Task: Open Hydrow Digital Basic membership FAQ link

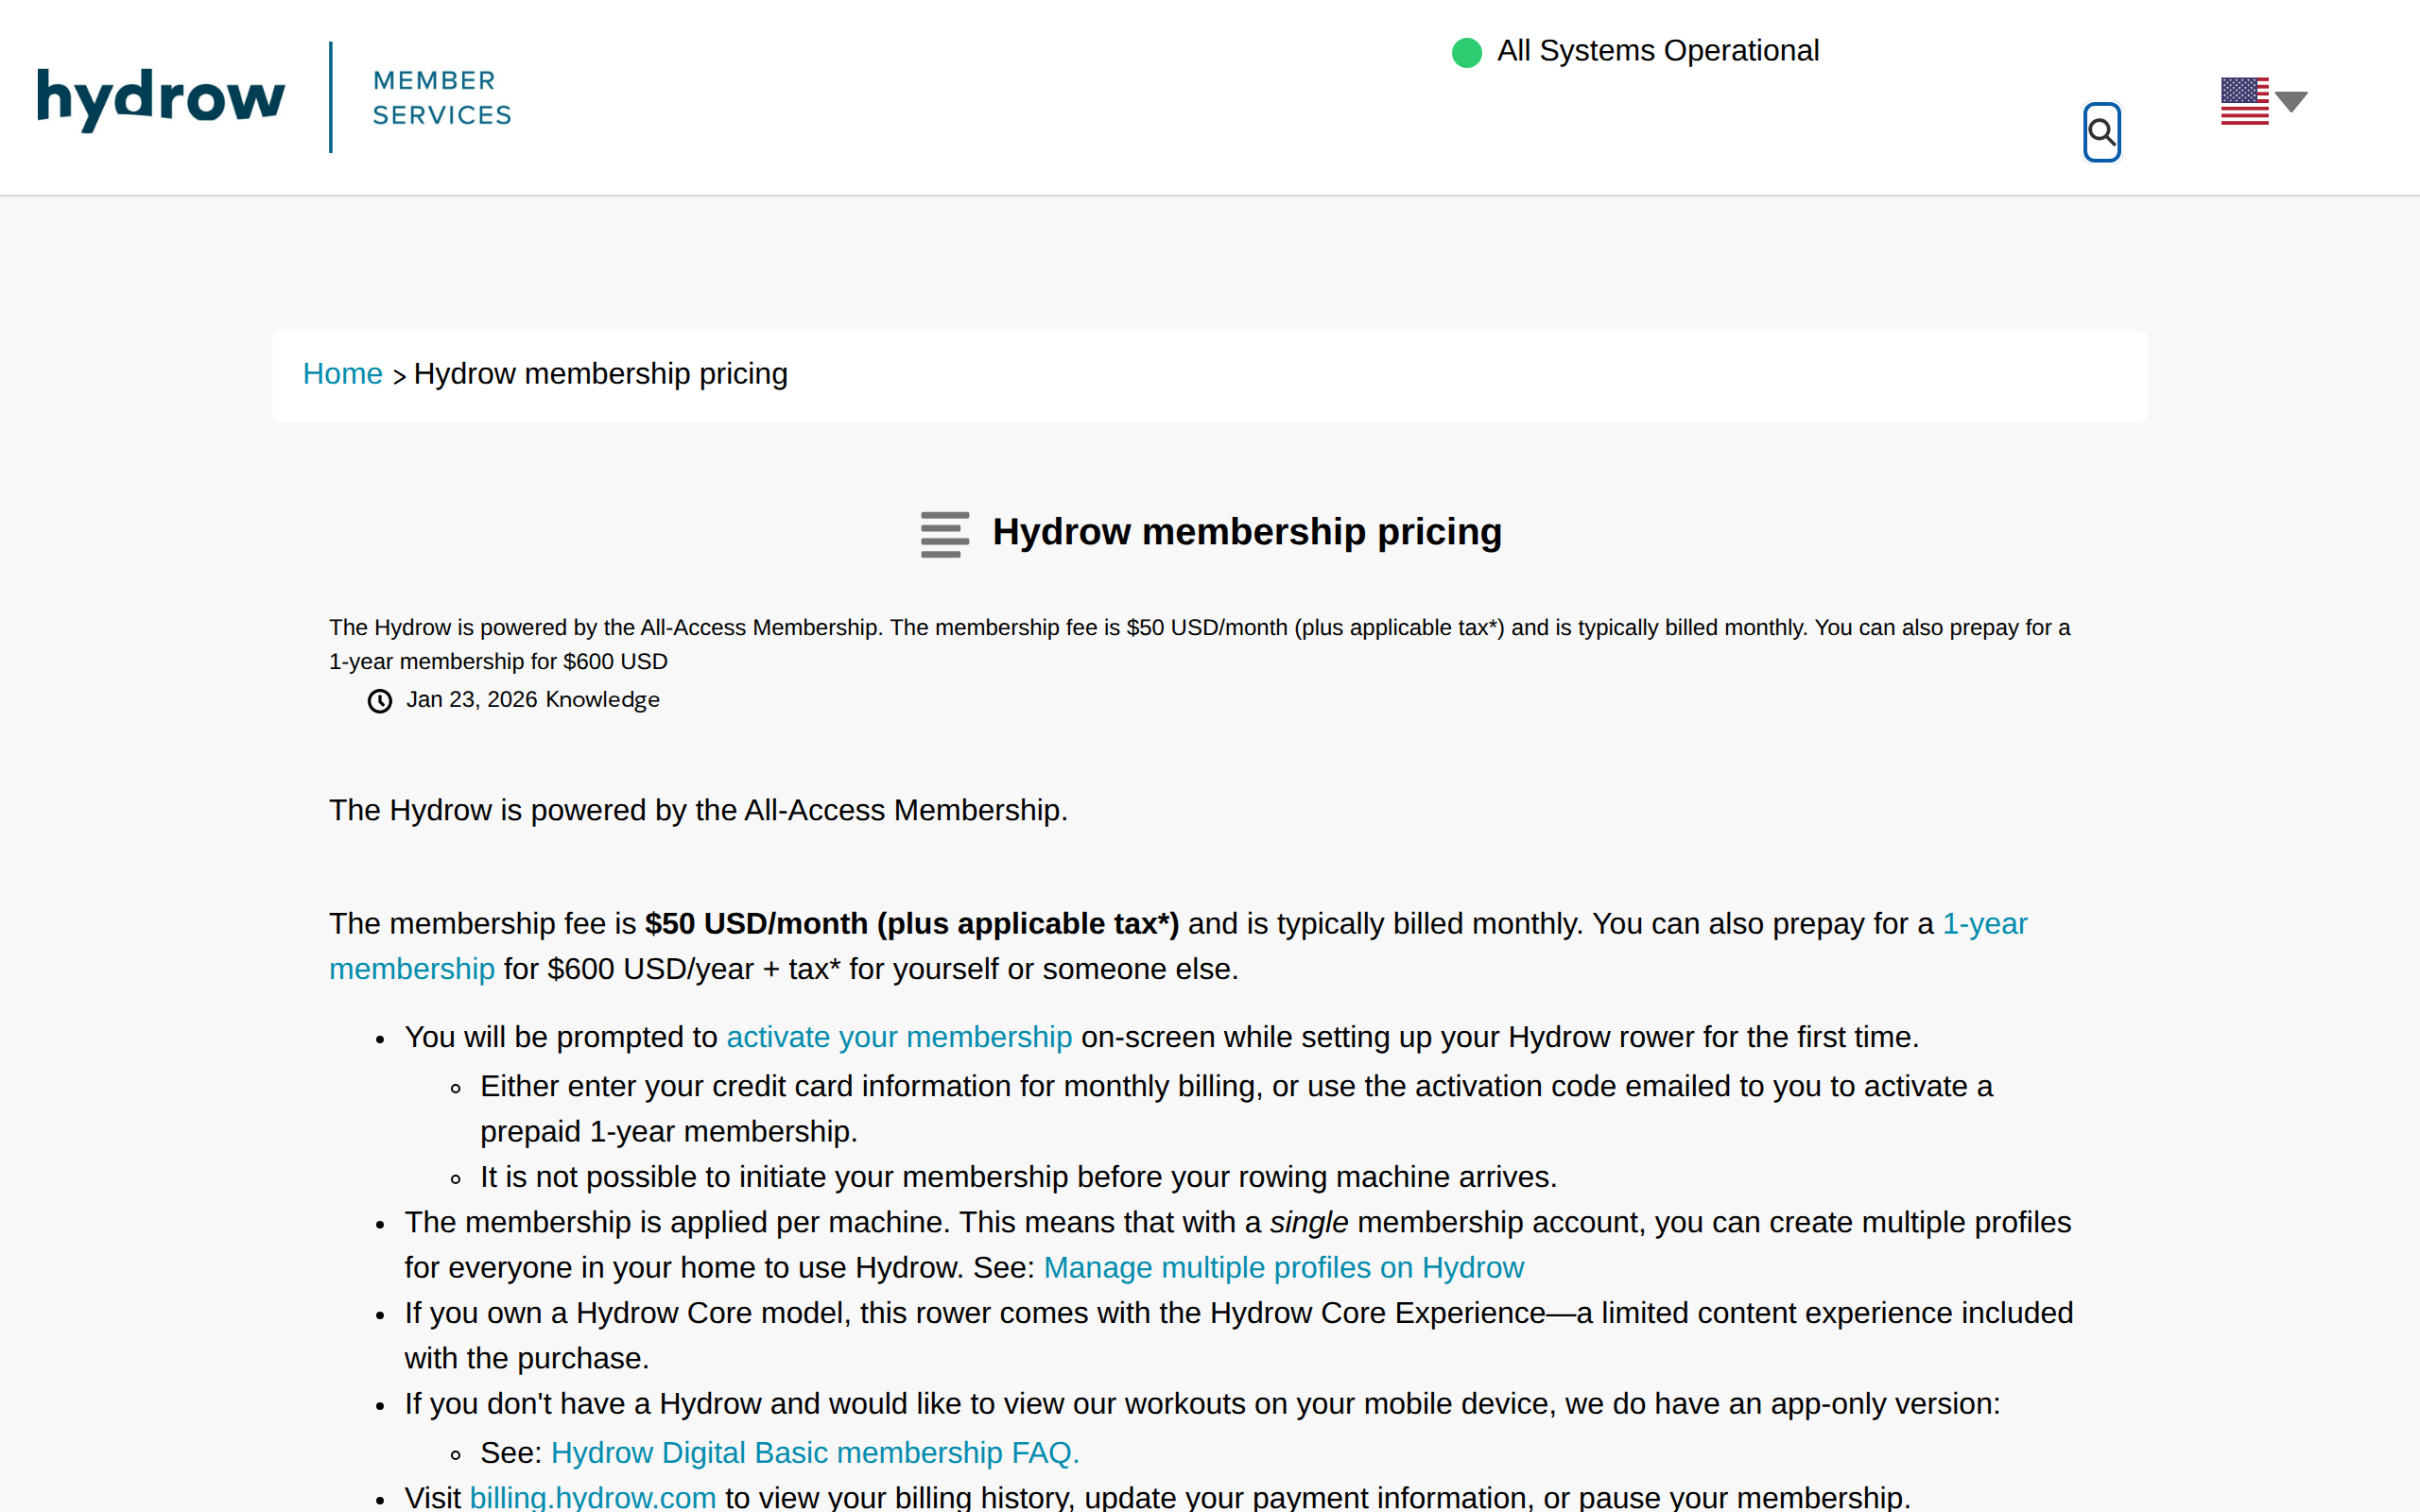Action: pos(815,1453)
